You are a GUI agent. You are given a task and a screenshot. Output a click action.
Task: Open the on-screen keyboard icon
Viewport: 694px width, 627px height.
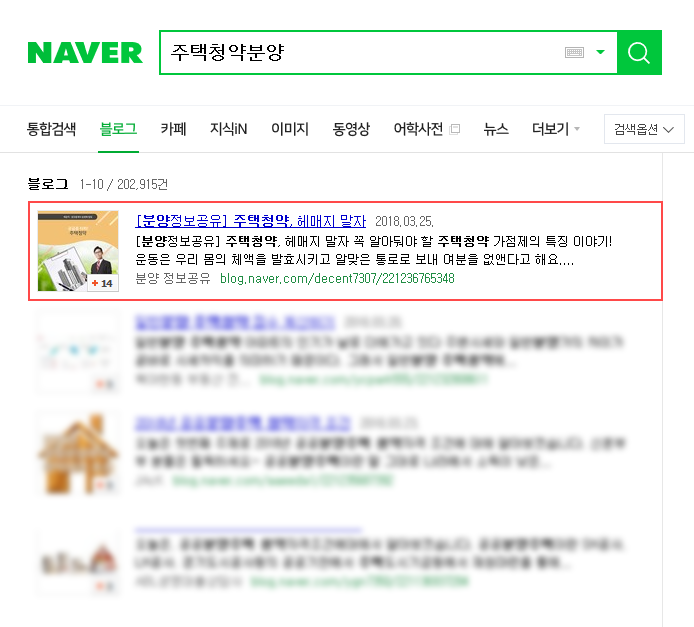(574, 53)
